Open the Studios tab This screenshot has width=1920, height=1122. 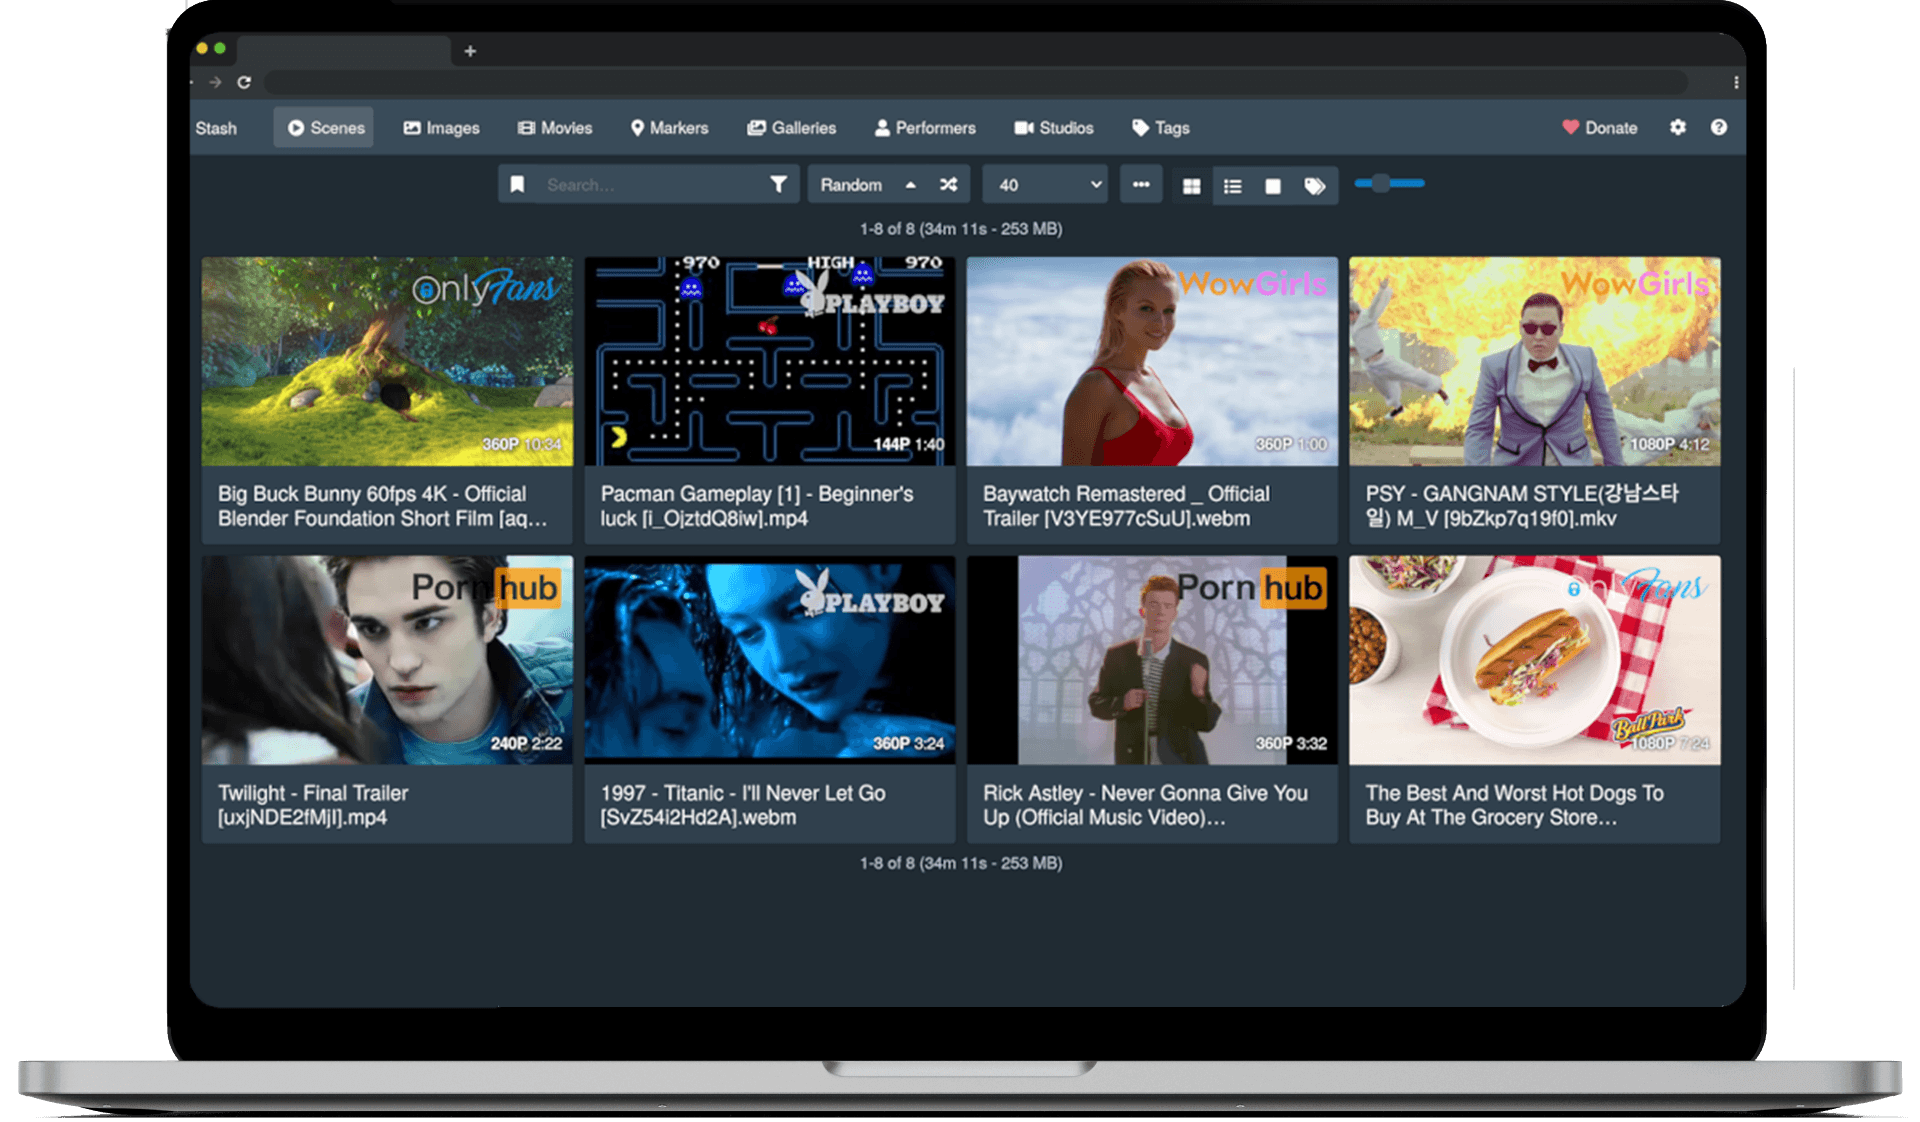1054,128
